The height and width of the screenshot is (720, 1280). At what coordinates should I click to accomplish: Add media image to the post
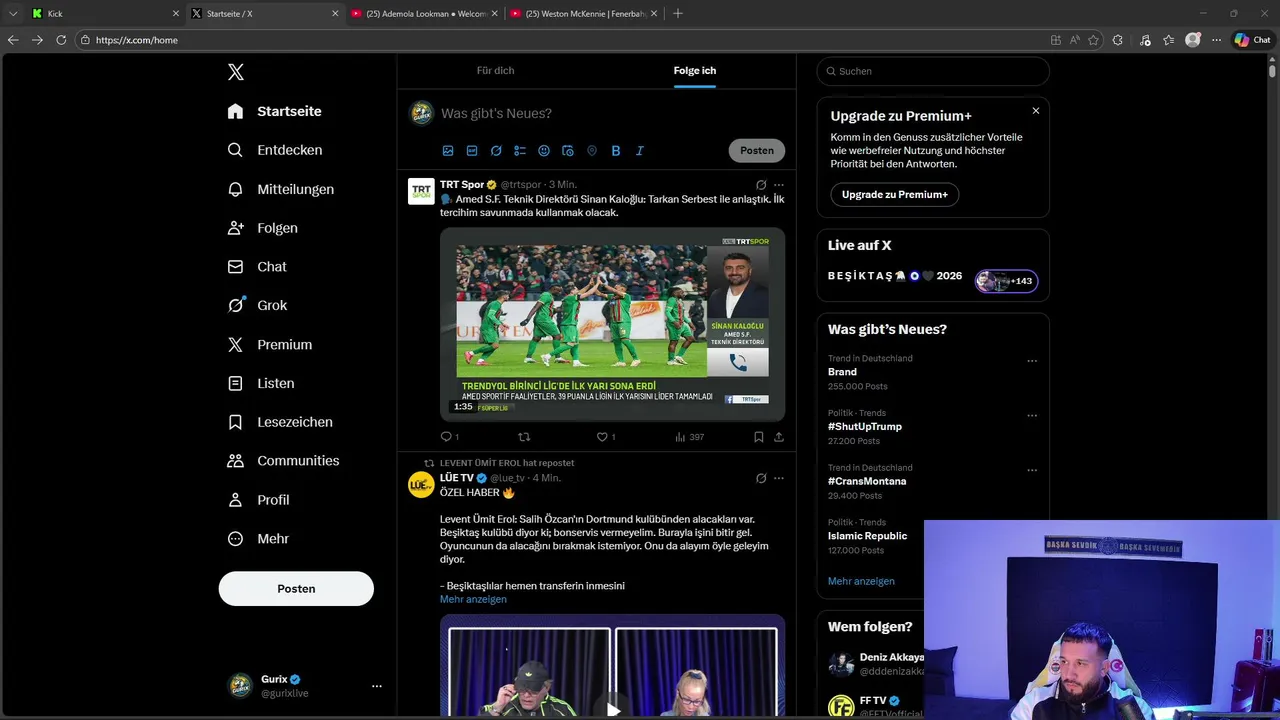point(448,151)
